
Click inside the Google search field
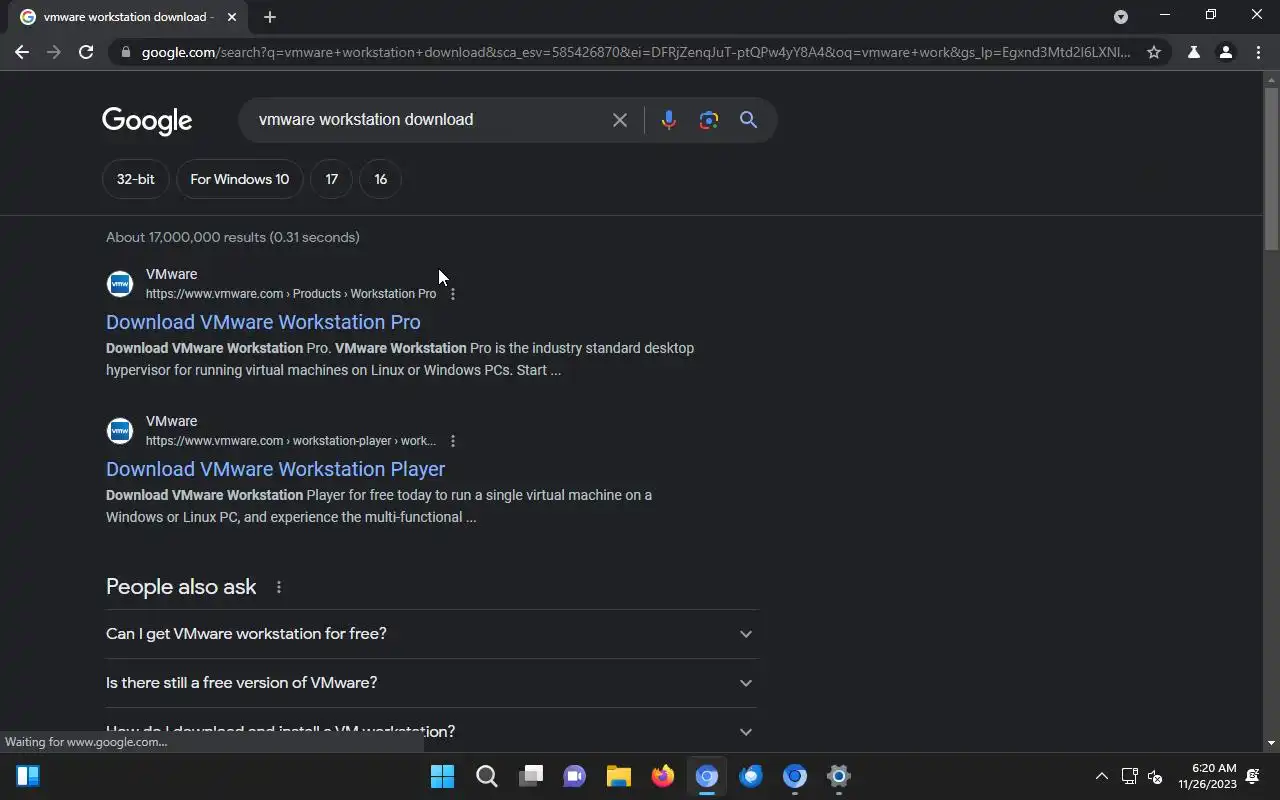425,120
